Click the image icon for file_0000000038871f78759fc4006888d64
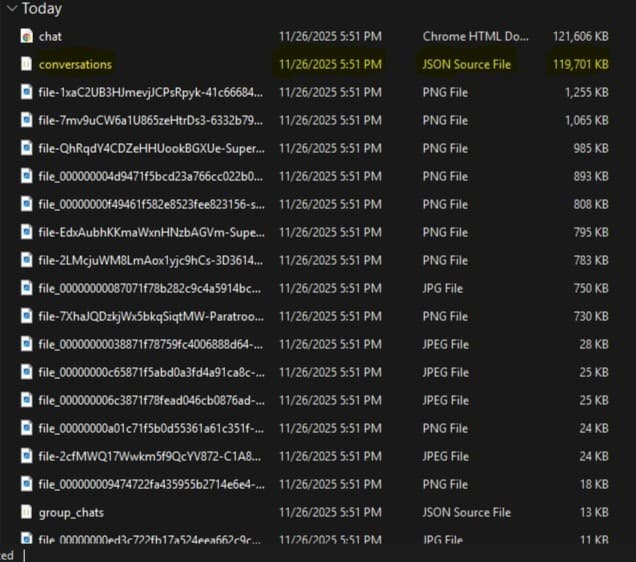The height and width of the screenshot is (562, 636). tap(27, 344)
